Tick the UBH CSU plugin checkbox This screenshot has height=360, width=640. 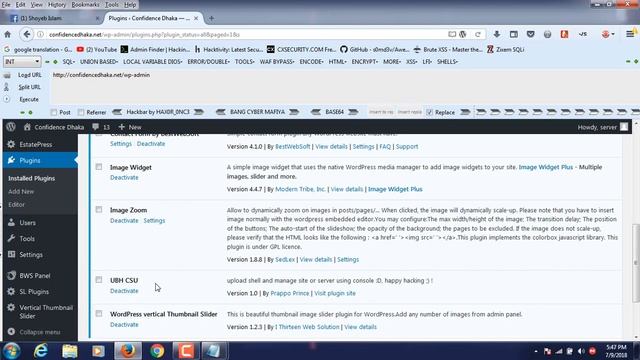[x=99, y=280]
